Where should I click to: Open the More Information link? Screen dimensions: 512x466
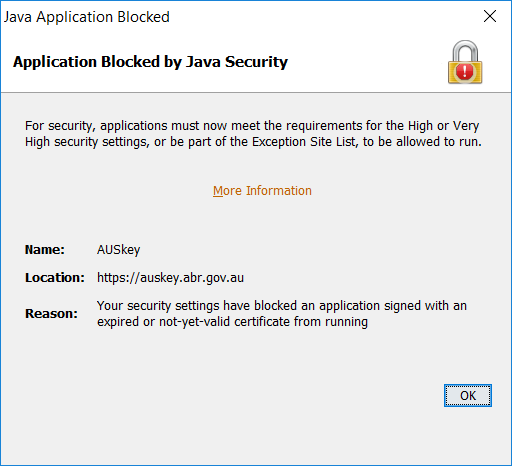[262, 191]
